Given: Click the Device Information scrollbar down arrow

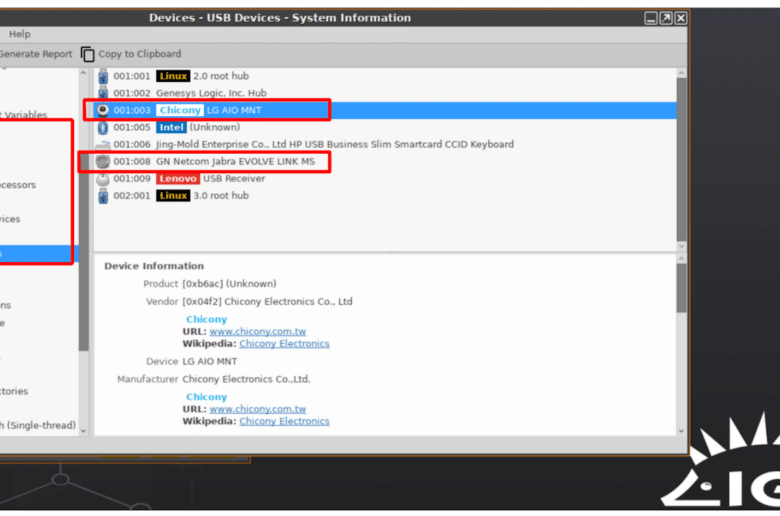Looking at the screenshot, I should pyautogui.click(x=682, y=431).
